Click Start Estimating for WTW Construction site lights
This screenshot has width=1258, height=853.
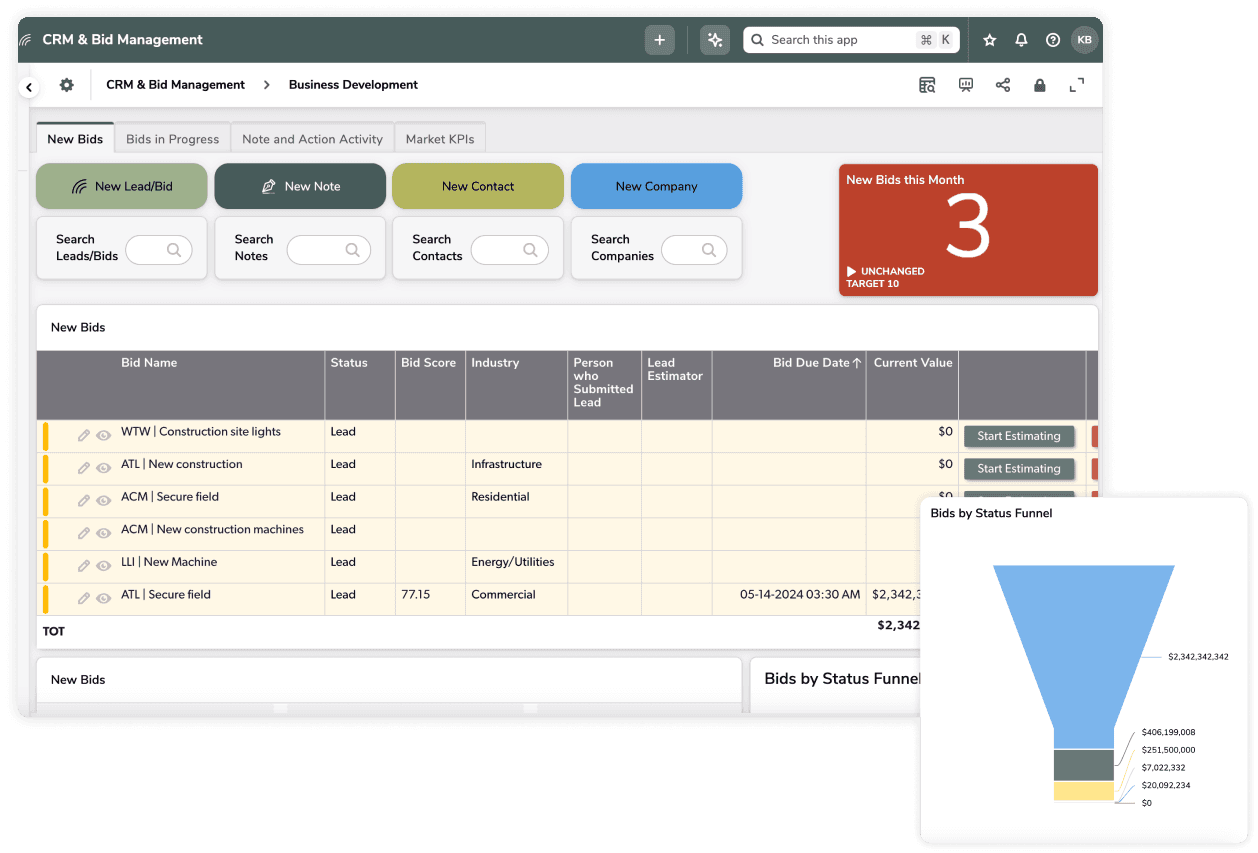1019,436
